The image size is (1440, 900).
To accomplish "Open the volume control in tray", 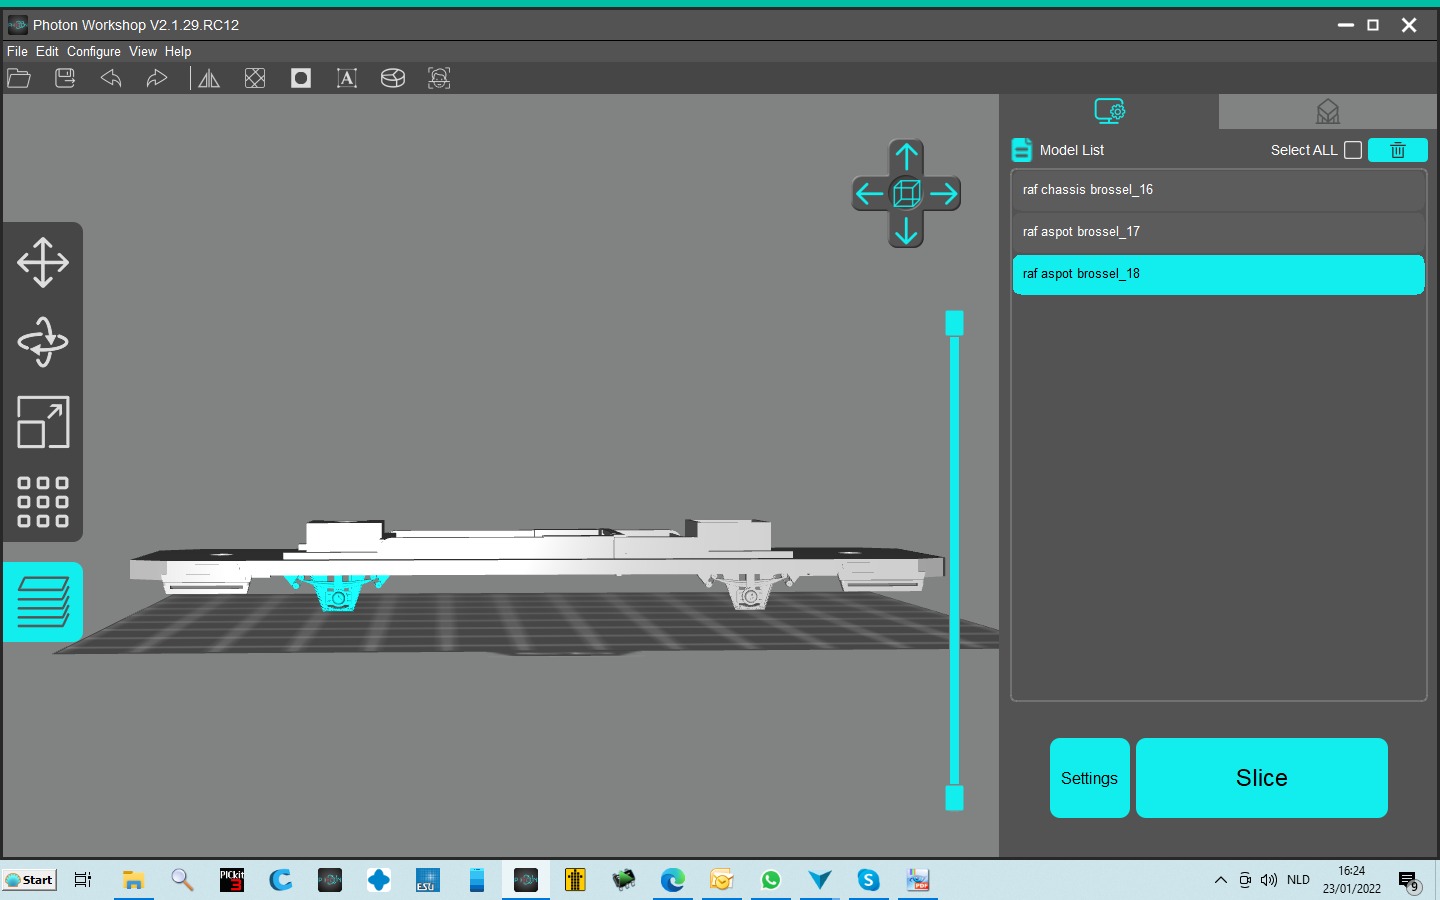I will pos(1269,880).
